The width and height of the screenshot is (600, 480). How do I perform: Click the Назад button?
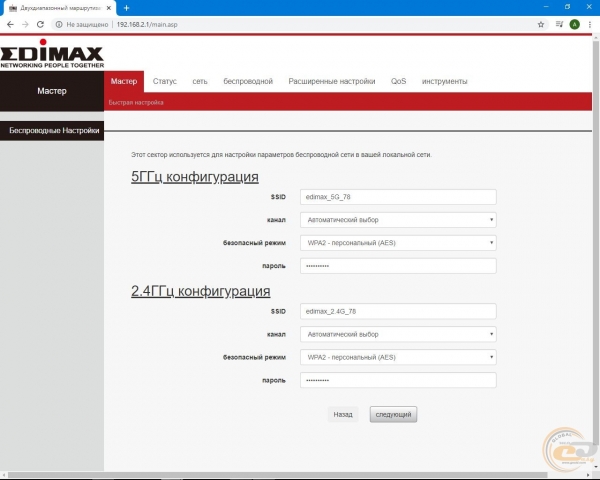pos(343,414)
